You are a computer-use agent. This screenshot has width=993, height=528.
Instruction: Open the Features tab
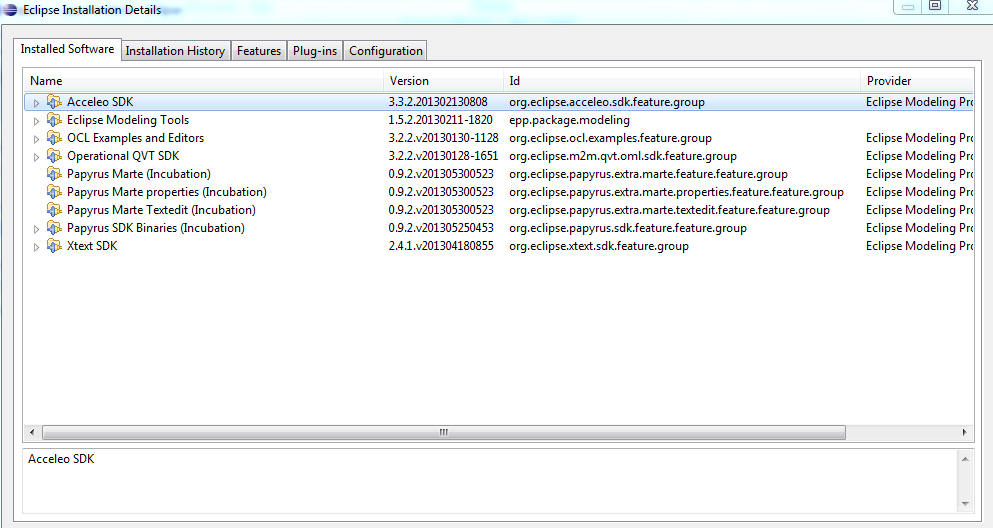258,51
